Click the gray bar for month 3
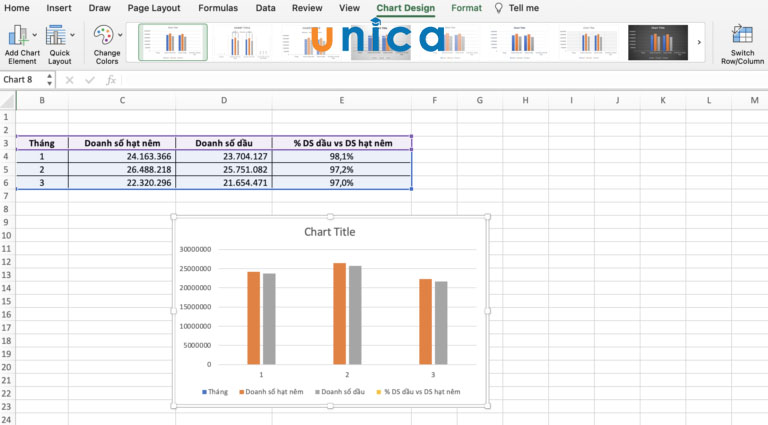 point(441,323)
